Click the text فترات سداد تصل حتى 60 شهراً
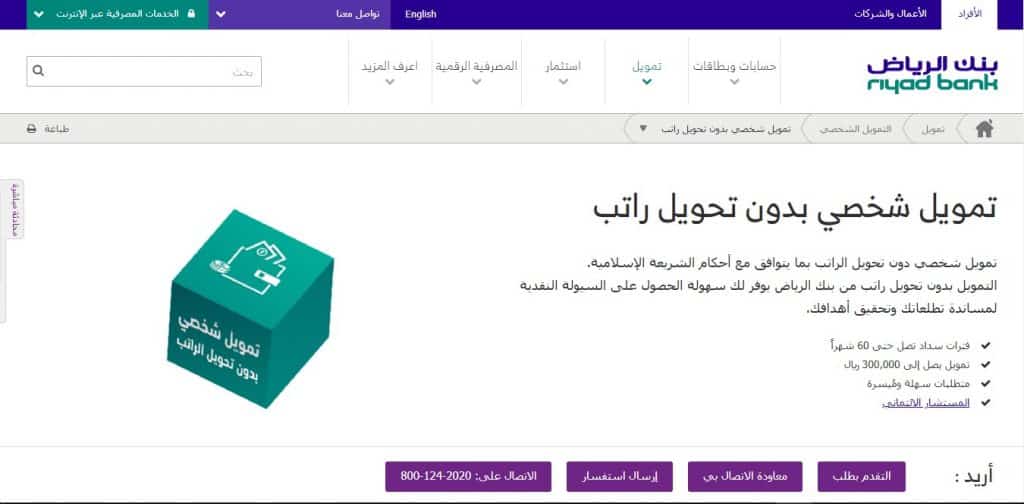This screenshot has height=504, width=1024. click(900, 345)
